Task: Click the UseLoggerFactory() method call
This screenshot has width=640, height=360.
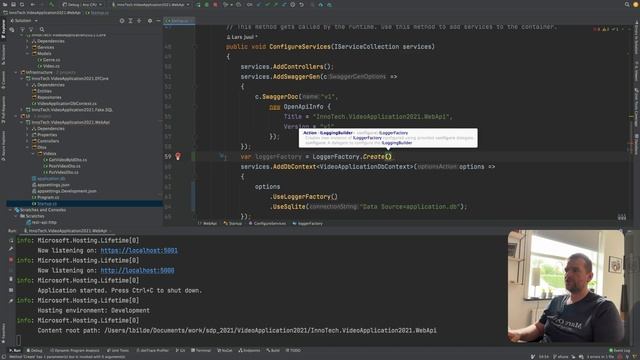Action: coord(305,197)
